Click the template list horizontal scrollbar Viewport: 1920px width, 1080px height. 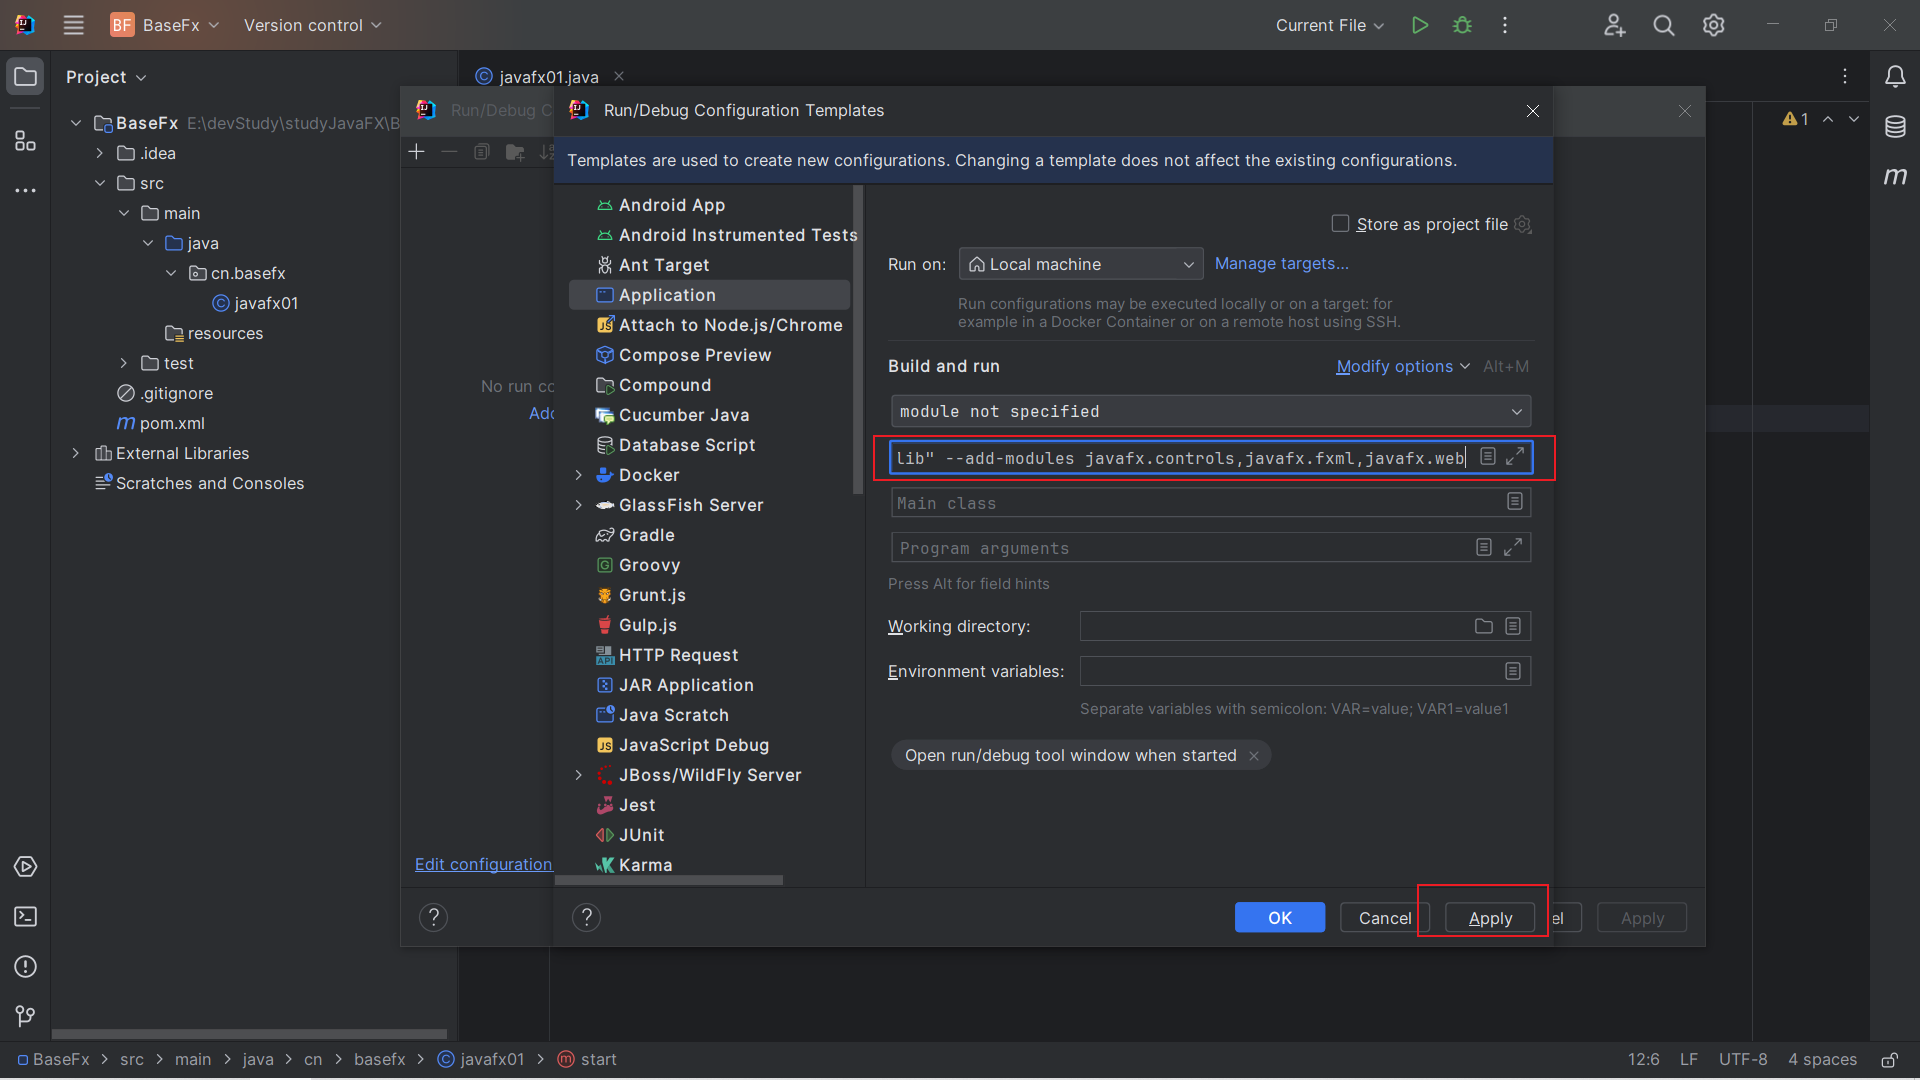pyautogui.click(x=669, y=880)
